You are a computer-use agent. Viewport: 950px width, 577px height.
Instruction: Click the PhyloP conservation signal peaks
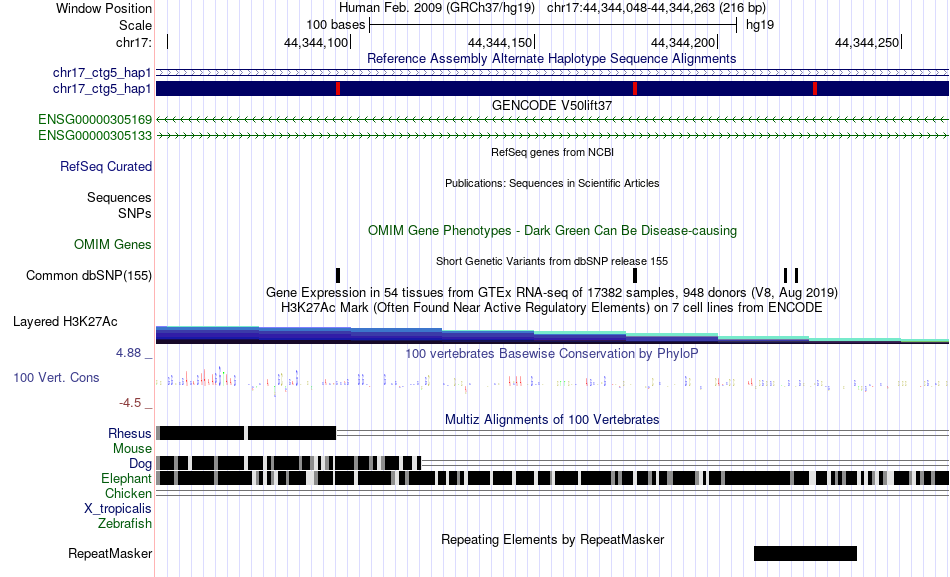click(552, 381)
